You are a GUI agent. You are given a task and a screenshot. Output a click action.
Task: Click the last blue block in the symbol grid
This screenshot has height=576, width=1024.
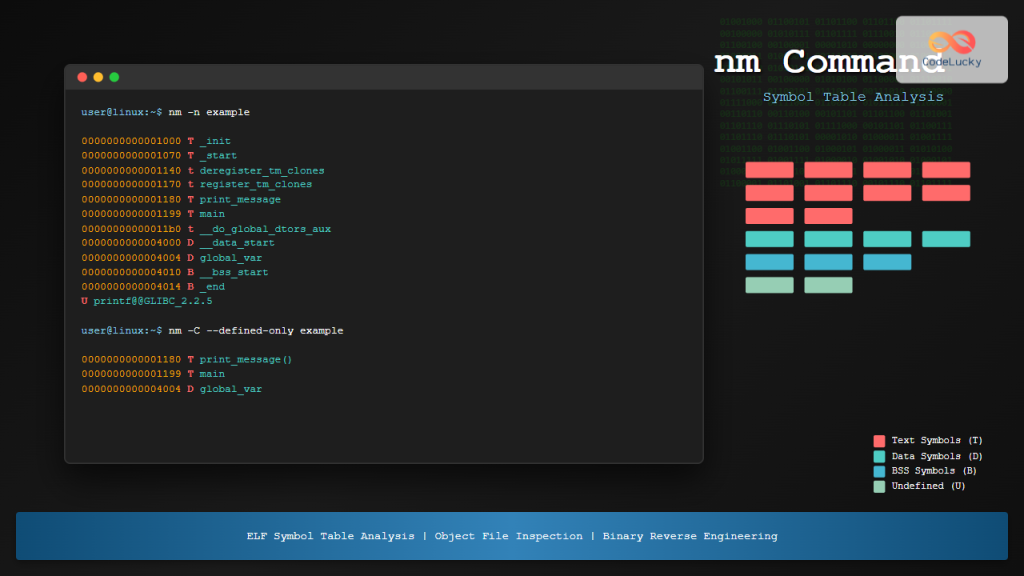pos(886,261)
